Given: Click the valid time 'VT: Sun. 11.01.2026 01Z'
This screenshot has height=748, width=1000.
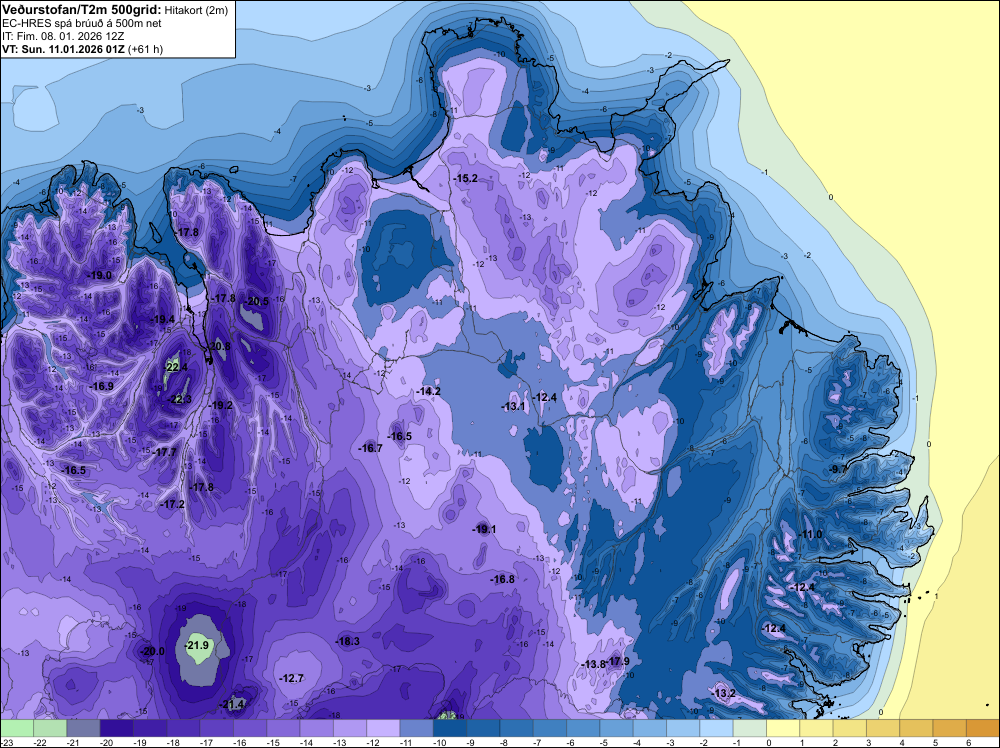Looking at the screenshot, I should point(64,49).
